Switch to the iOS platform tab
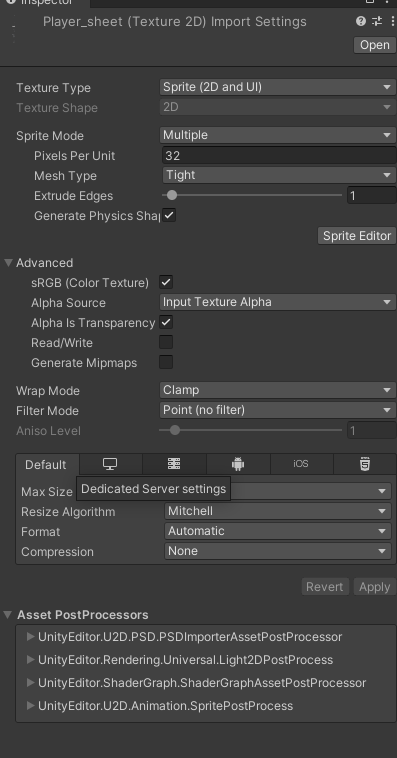The height and width of the screenshot is (758, 397). (301, 464)
